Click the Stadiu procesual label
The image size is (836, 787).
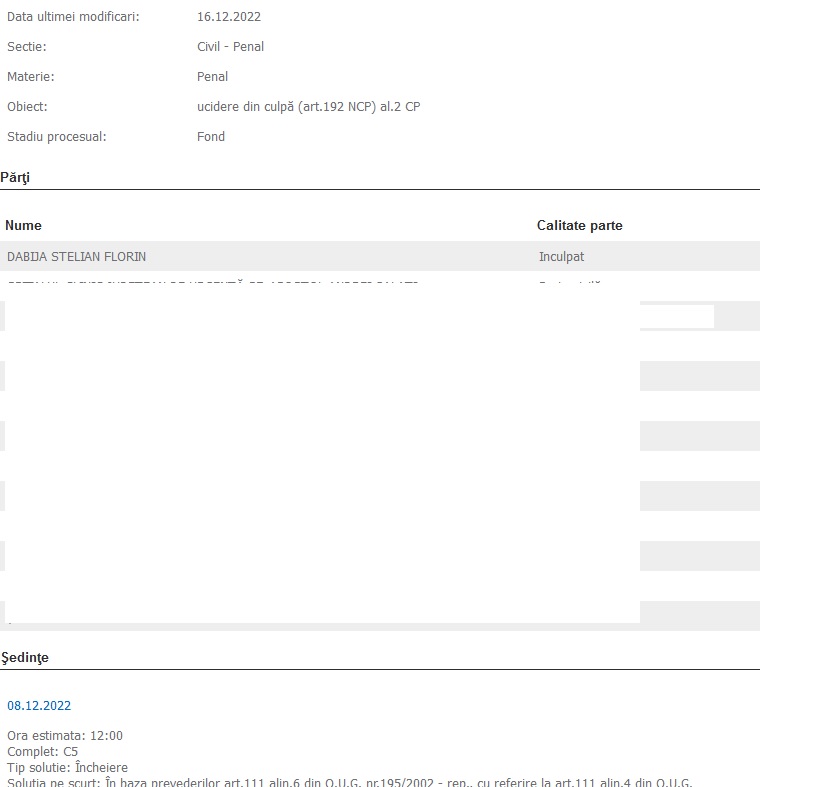(56, 137)
